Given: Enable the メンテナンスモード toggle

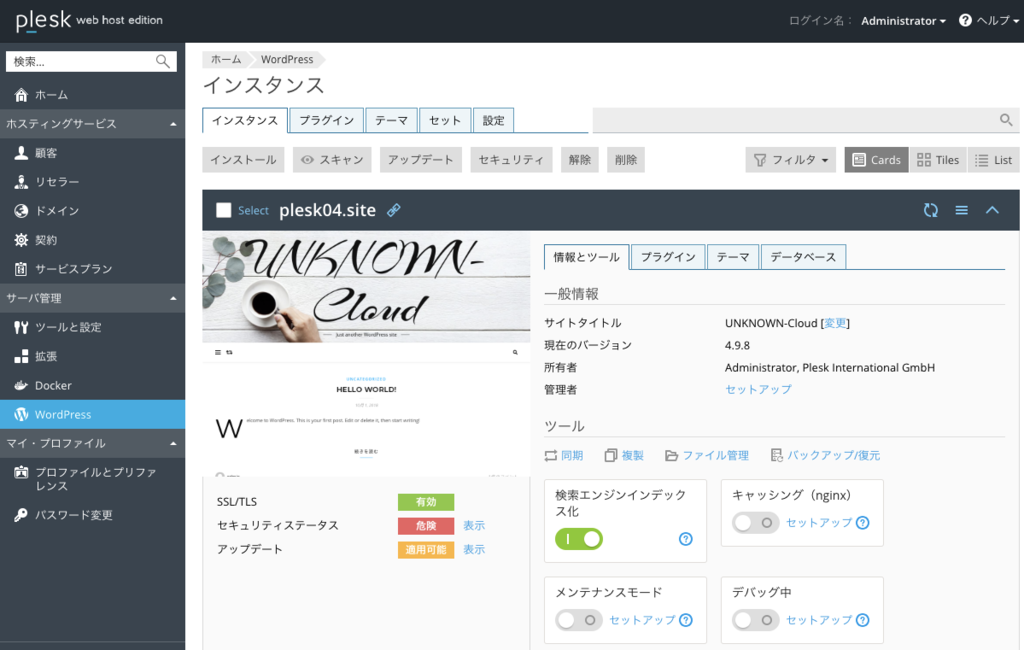Looking at the screenshot, I should tap(578, 620).
